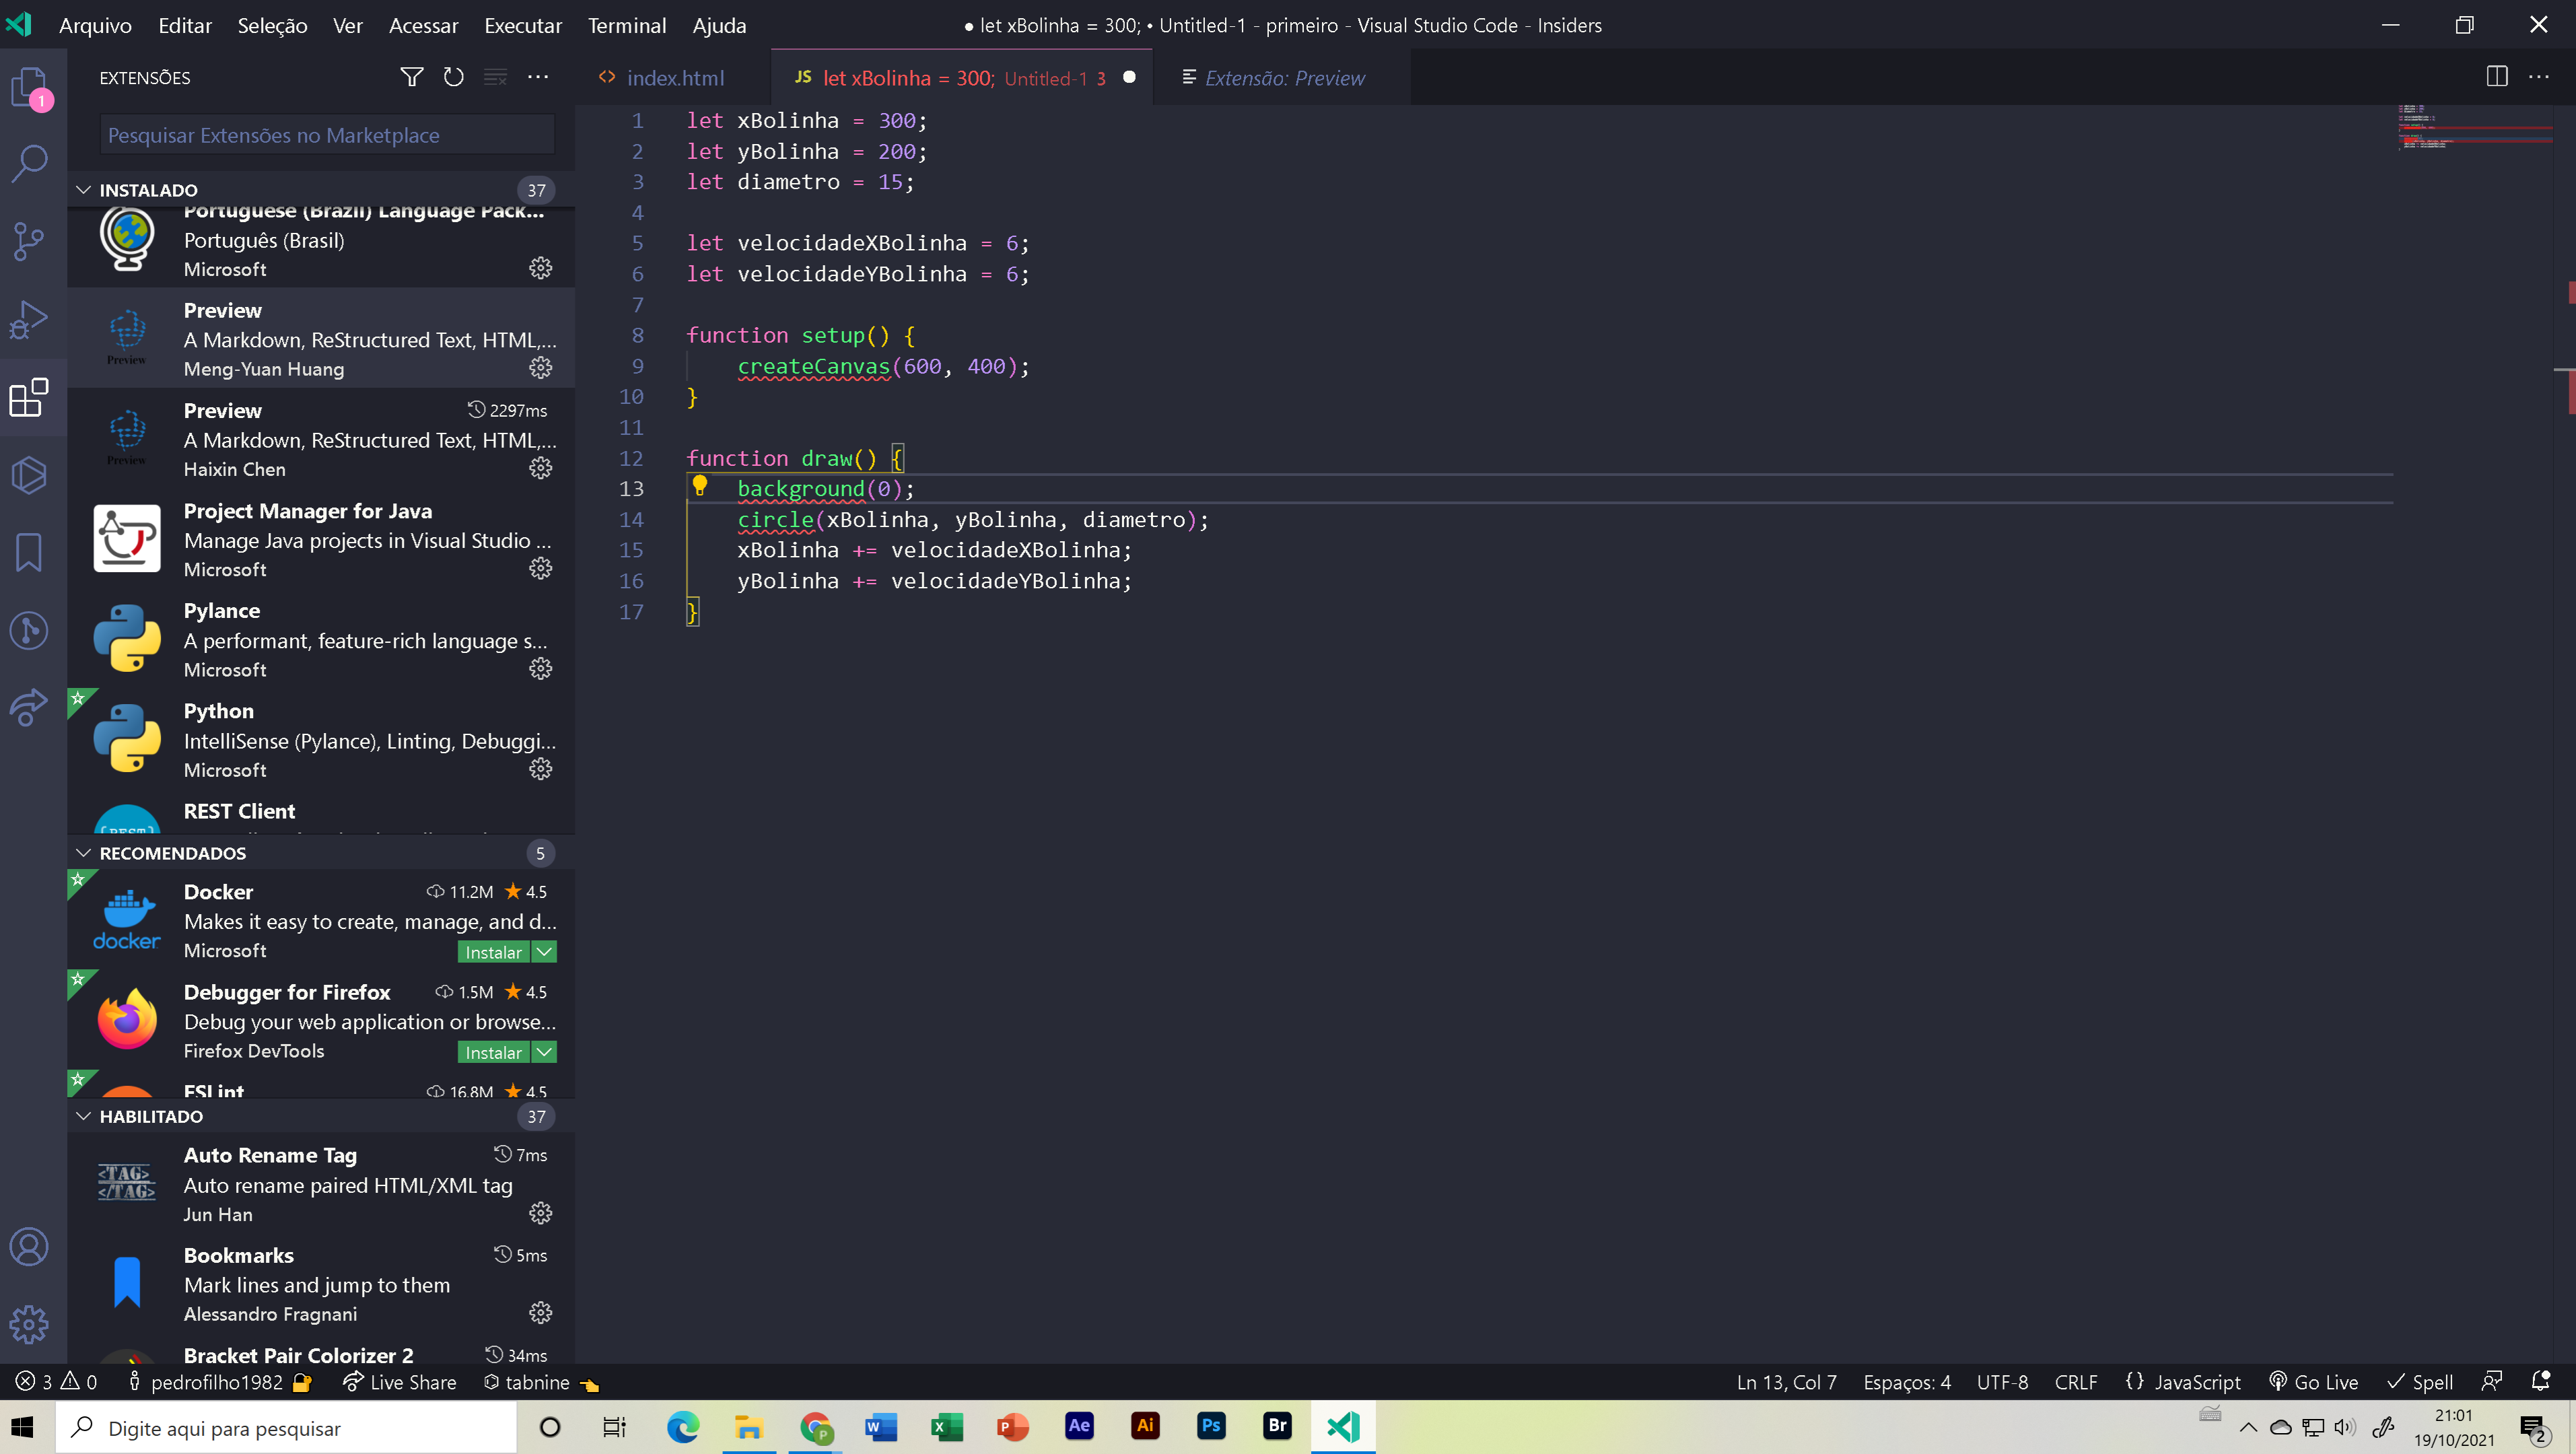Image resolution: width=2576 pixels, height=1454 pixels.
Task: Open Source Control view icon
Action: coord(30,242)
